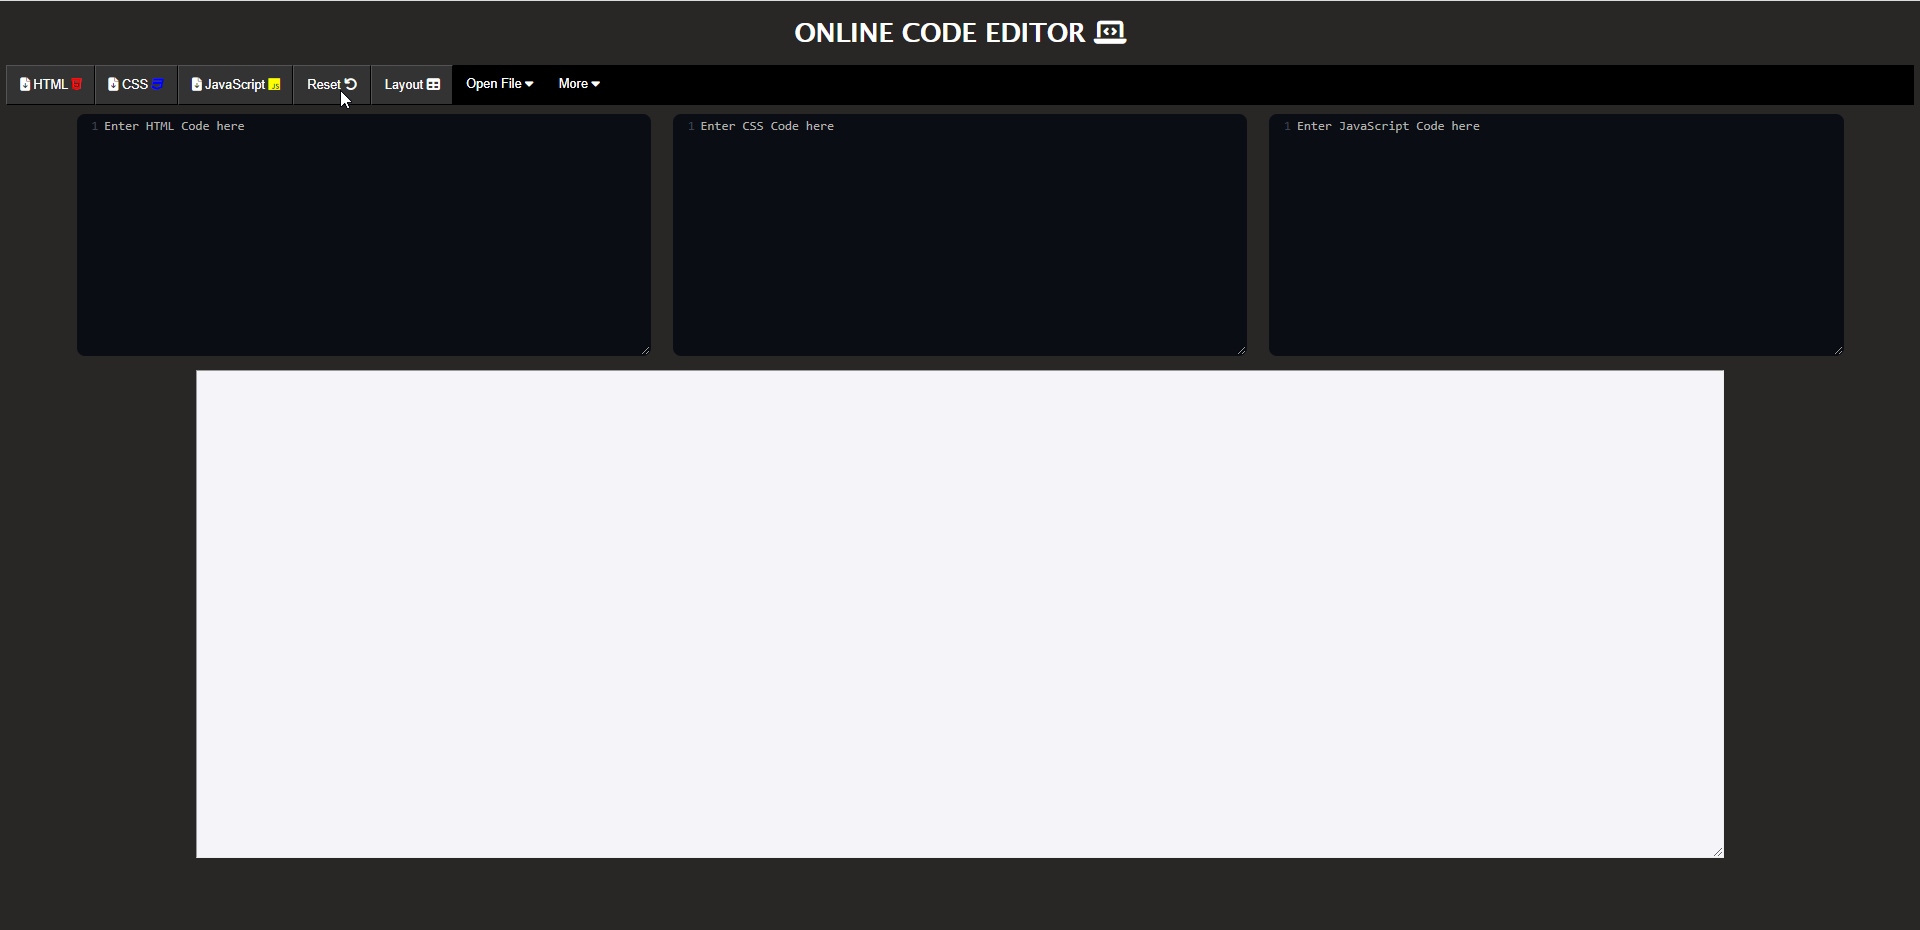Image resolution: width=1920 pixels, height=930 pixels.
Task: Click the resize handle of the JavaScript editor
Action: point(1838,350)
